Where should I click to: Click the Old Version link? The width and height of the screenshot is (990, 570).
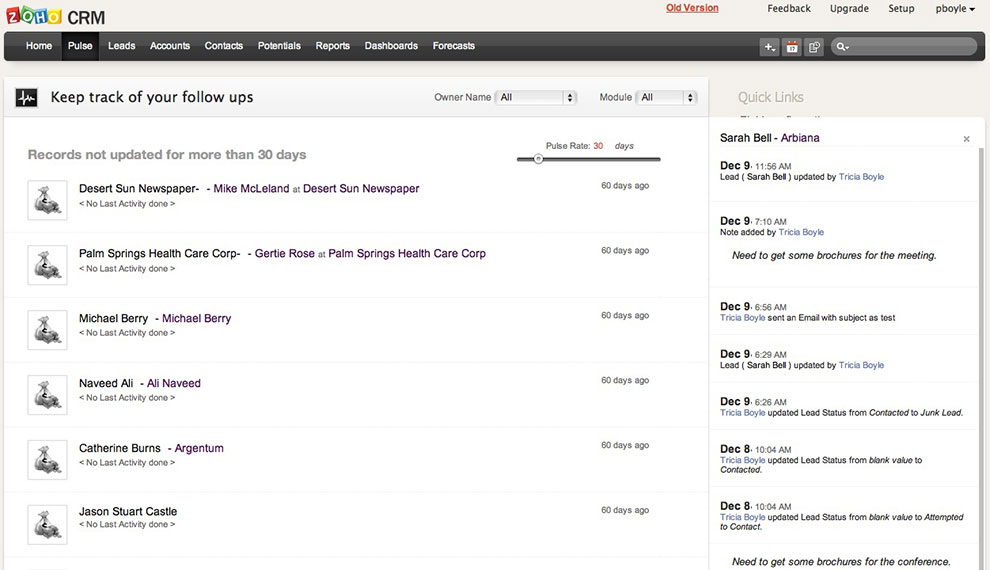(692, 8)
